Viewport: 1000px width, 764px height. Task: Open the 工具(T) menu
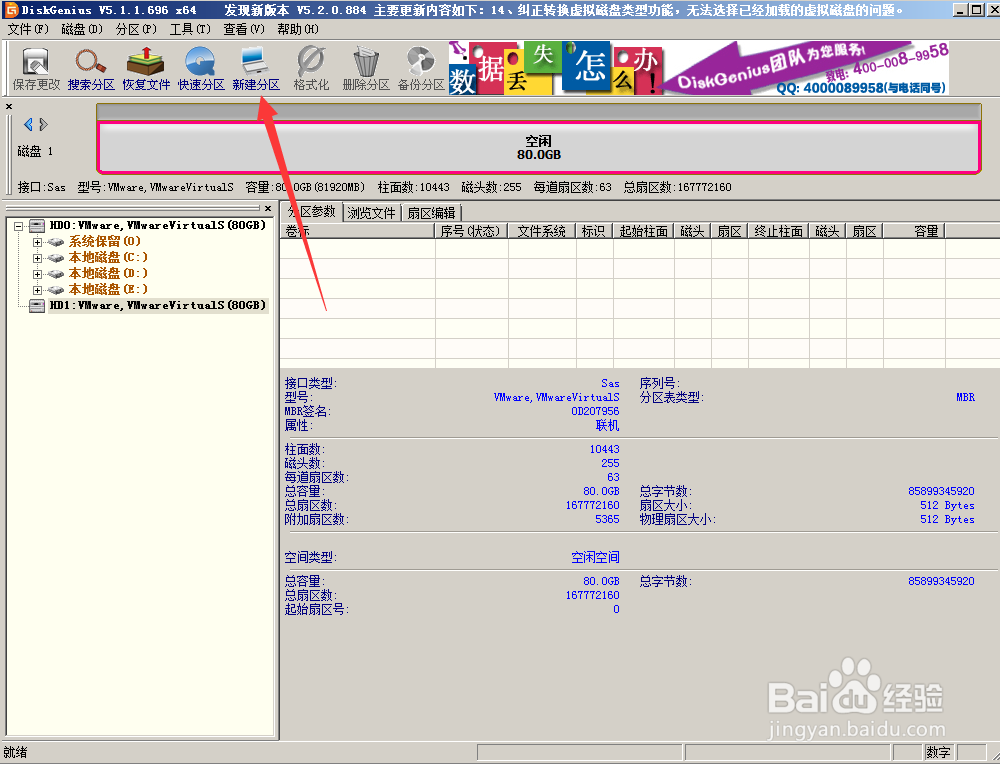coord(190,29)
